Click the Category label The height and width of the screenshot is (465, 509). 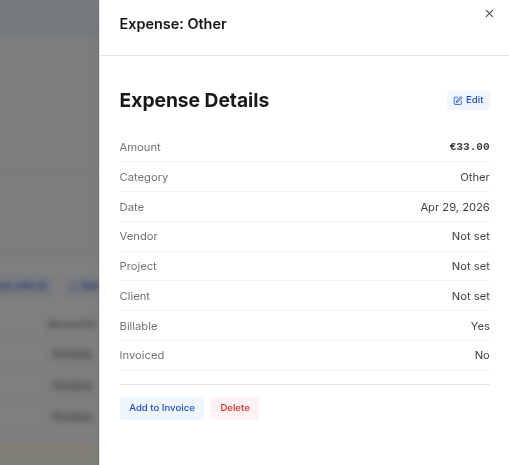144,177
